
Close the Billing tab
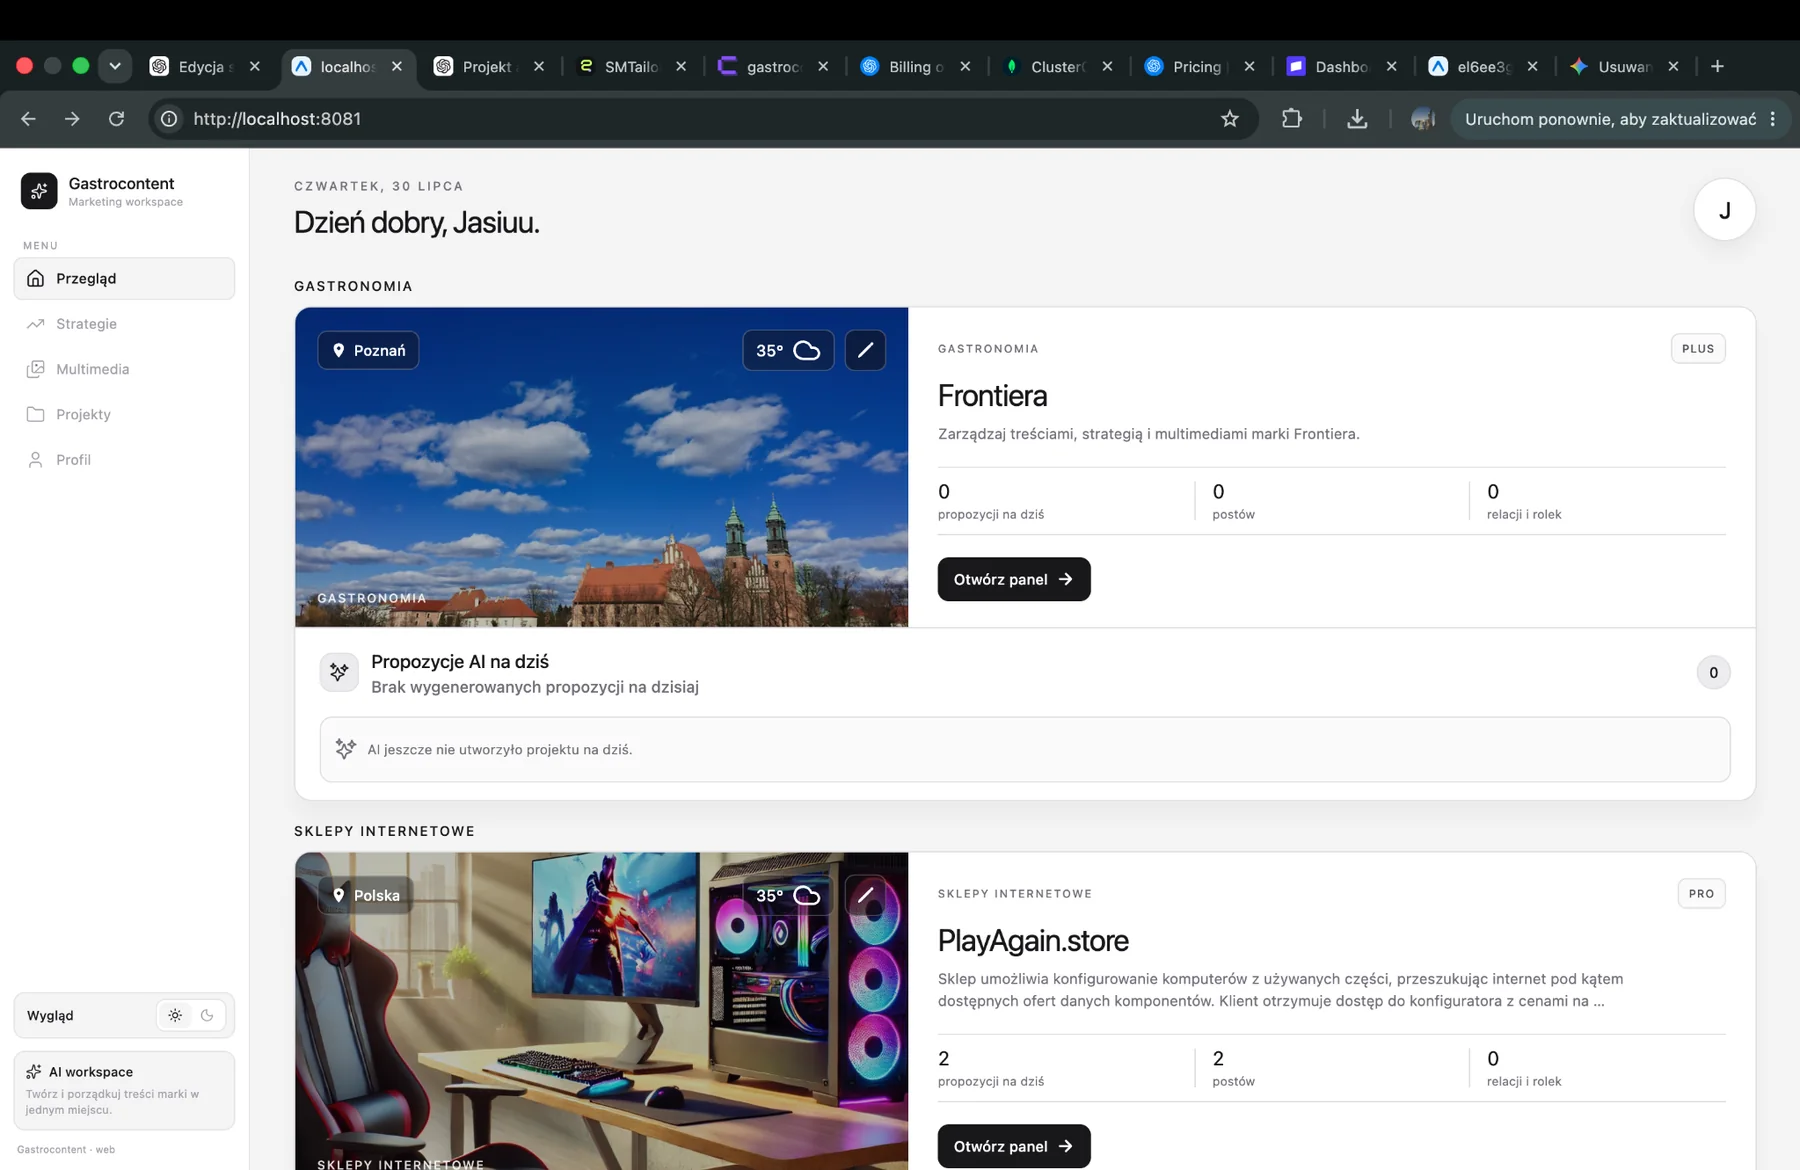point(965,66)
